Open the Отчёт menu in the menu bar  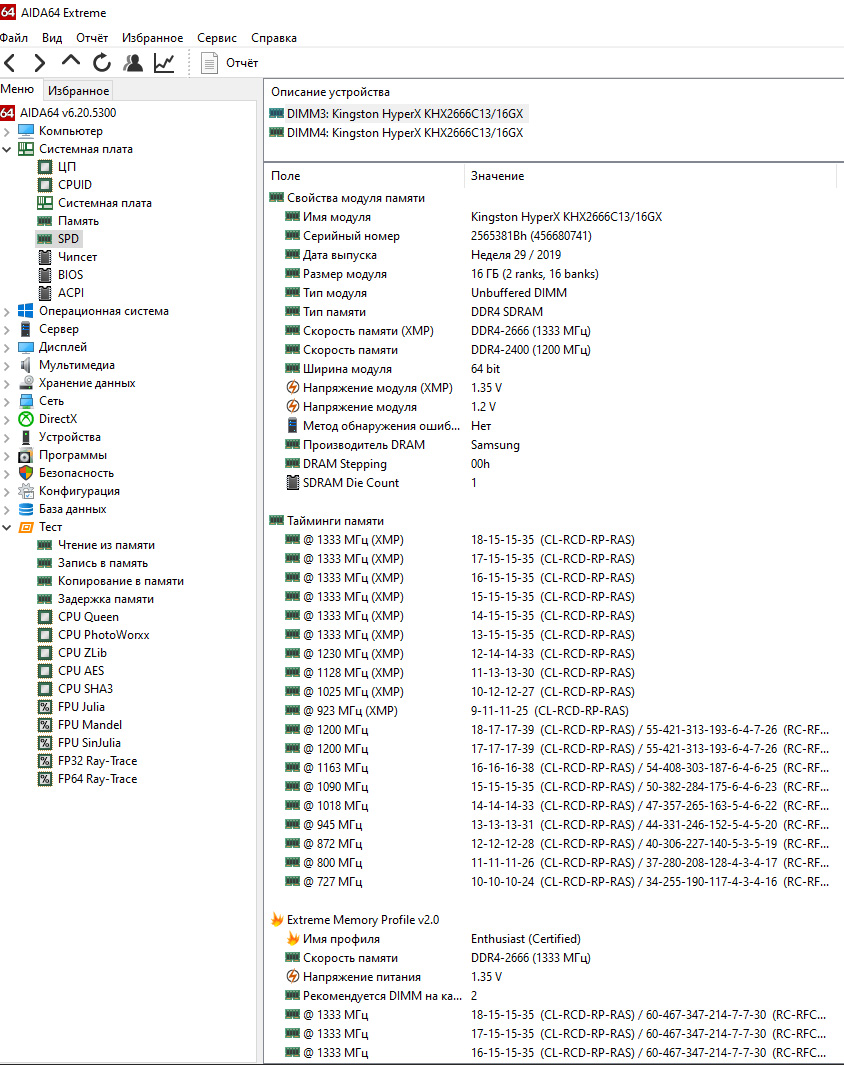[92, 38]
